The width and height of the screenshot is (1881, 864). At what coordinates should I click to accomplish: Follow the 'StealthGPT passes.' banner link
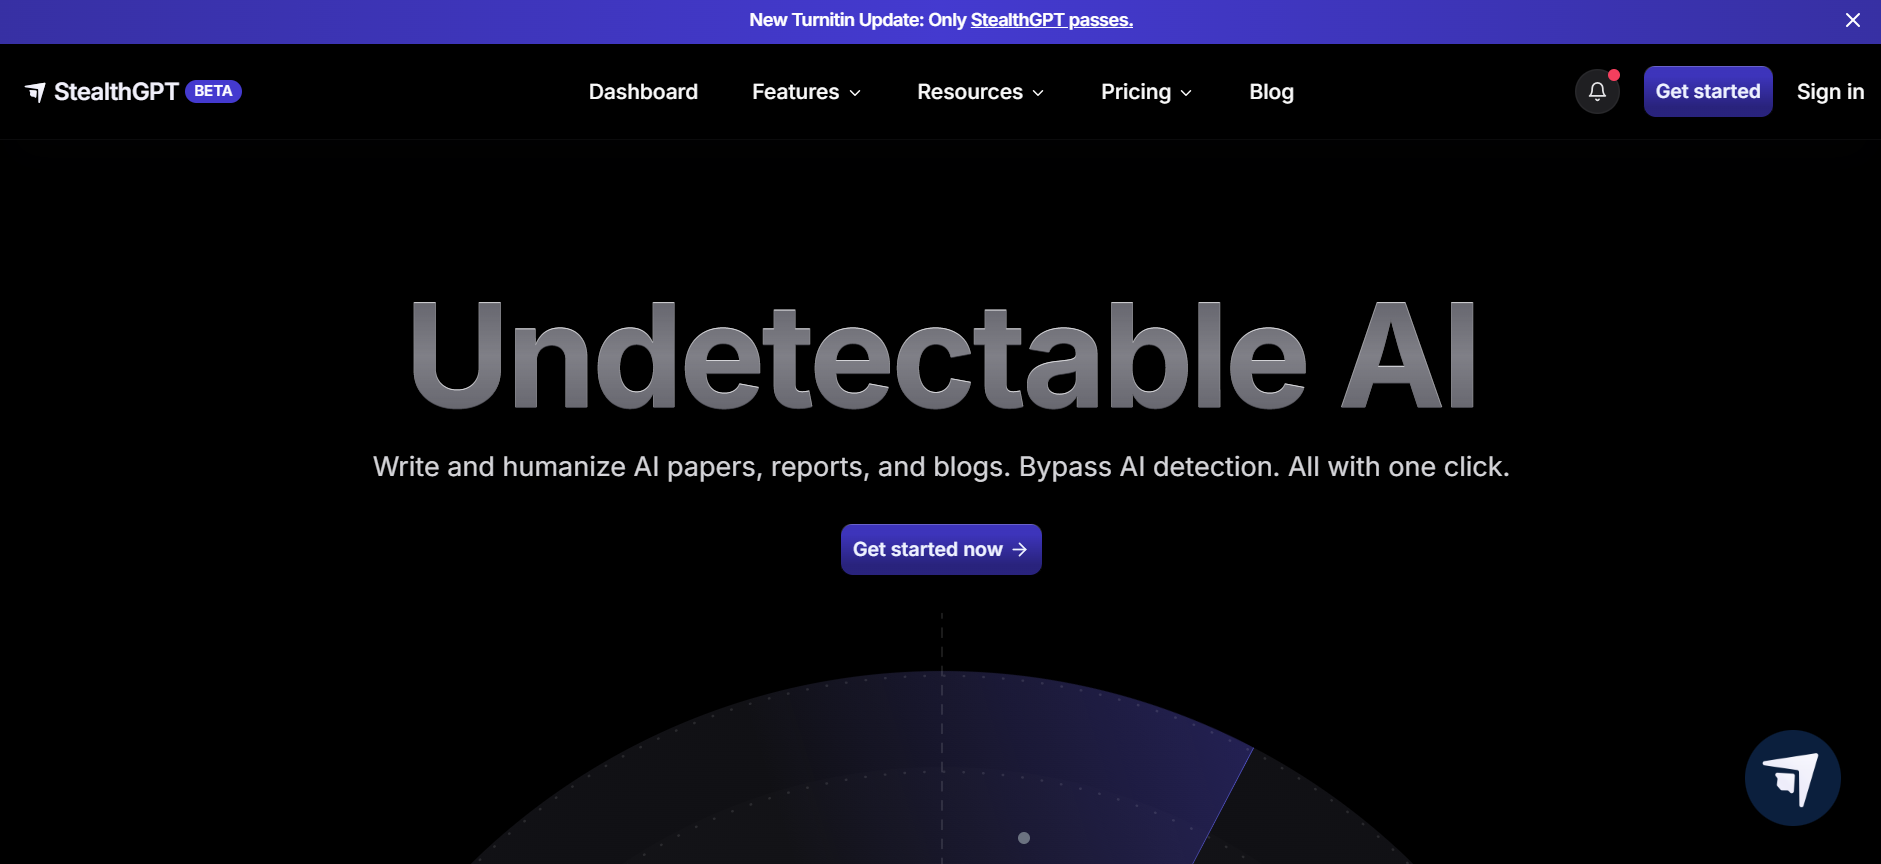(x=1051, y=20)
